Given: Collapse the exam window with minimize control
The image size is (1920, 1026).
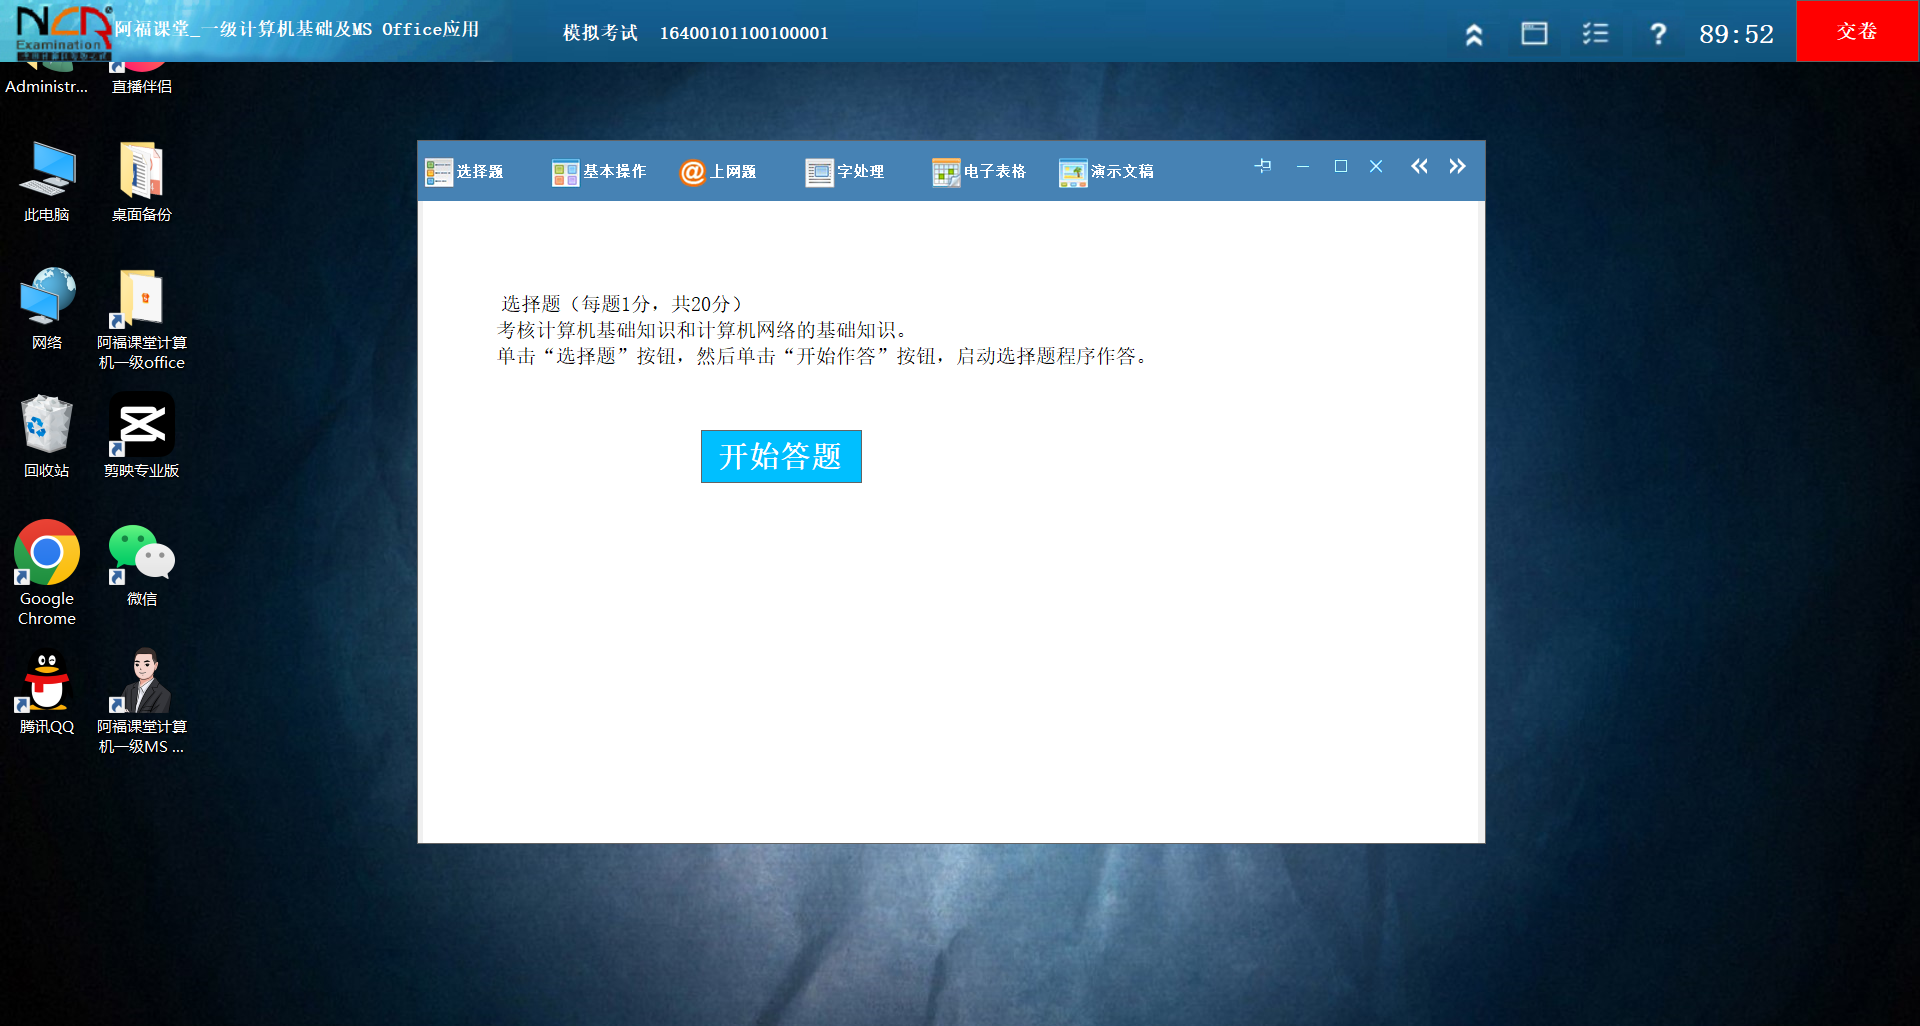Looking at the screenshot, I should (1302, 166).
